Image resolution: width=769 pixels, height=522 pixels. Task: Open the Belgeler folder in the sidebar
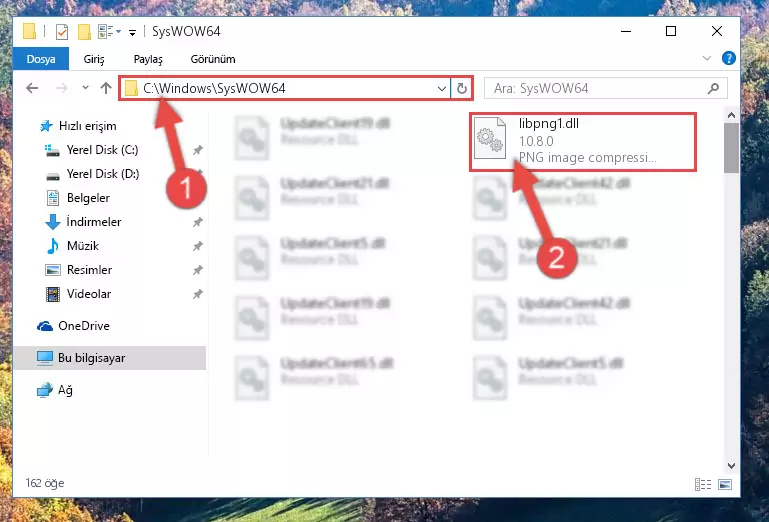pyautogui.click(x=77, y=198)
